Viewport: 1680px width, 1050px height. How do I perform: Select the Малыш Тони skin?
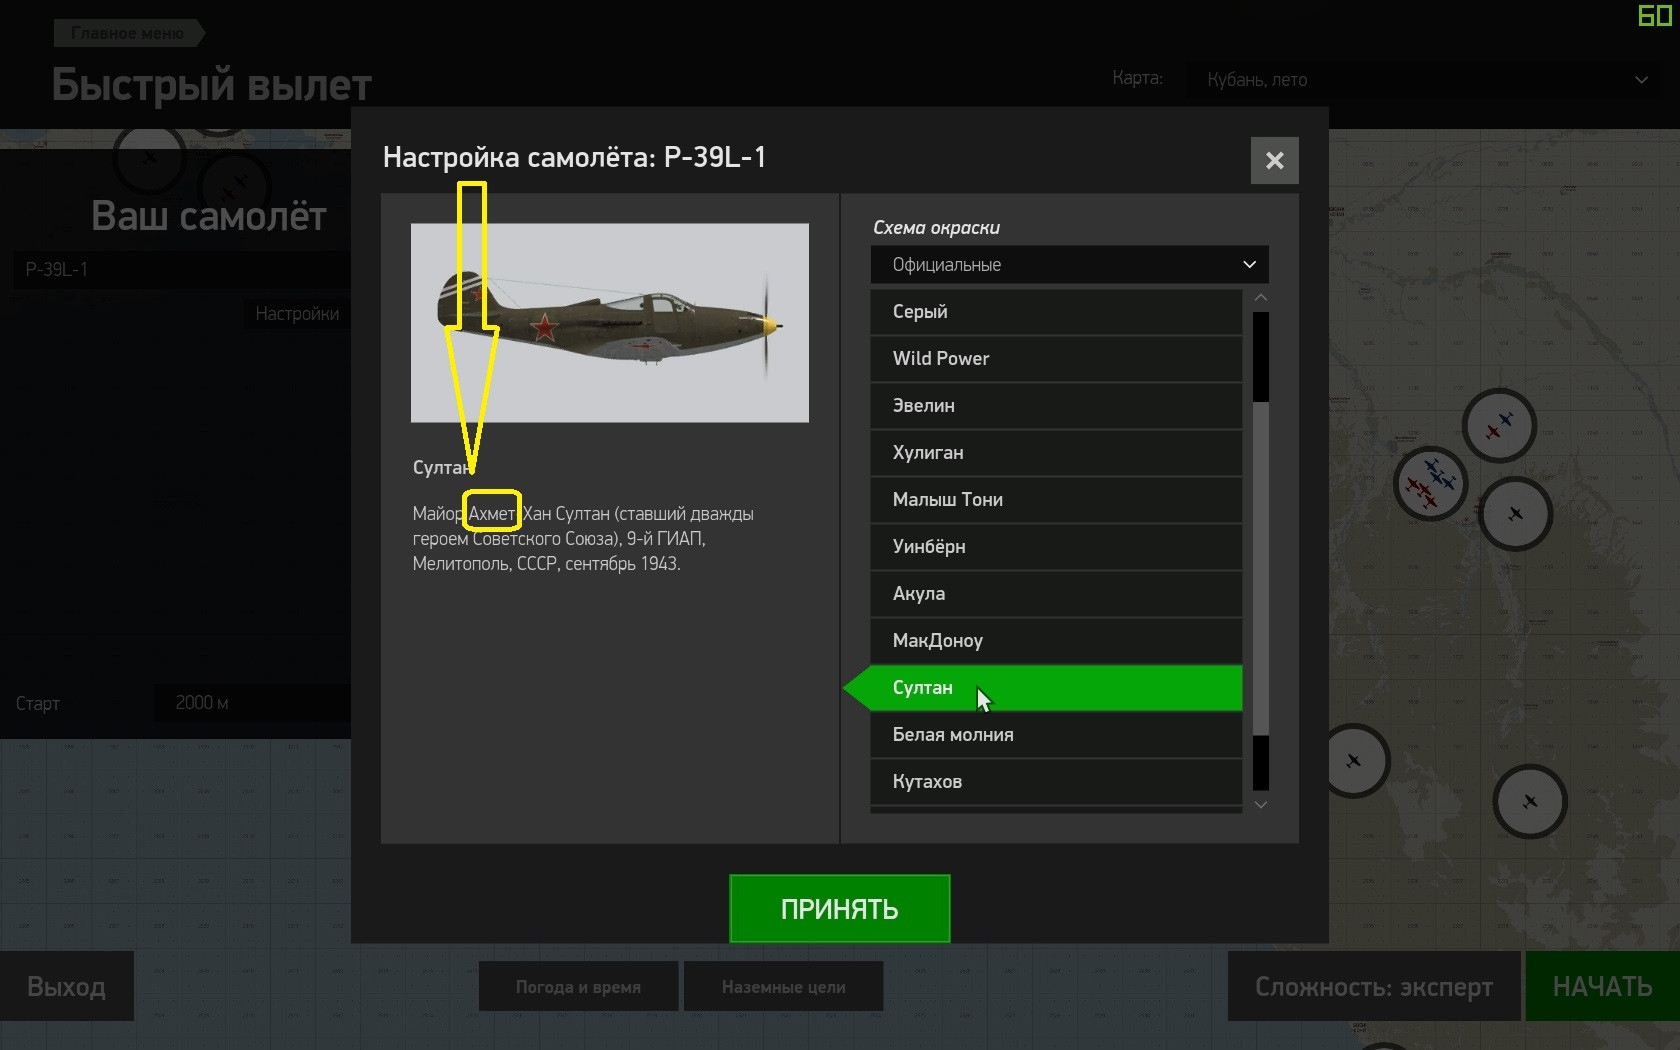coord(1056,500)
